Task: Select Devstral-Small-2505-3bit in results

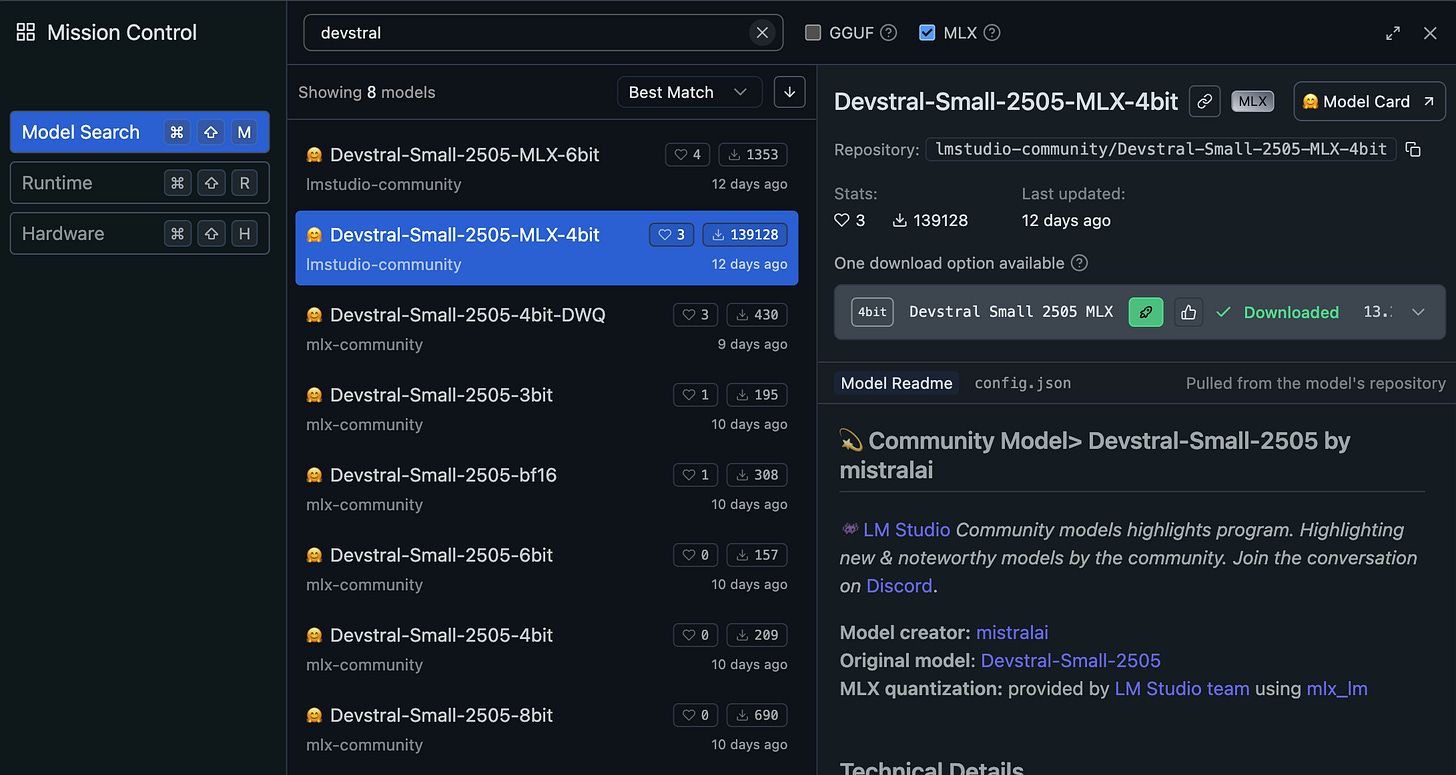Action: (x=547, y=408)
